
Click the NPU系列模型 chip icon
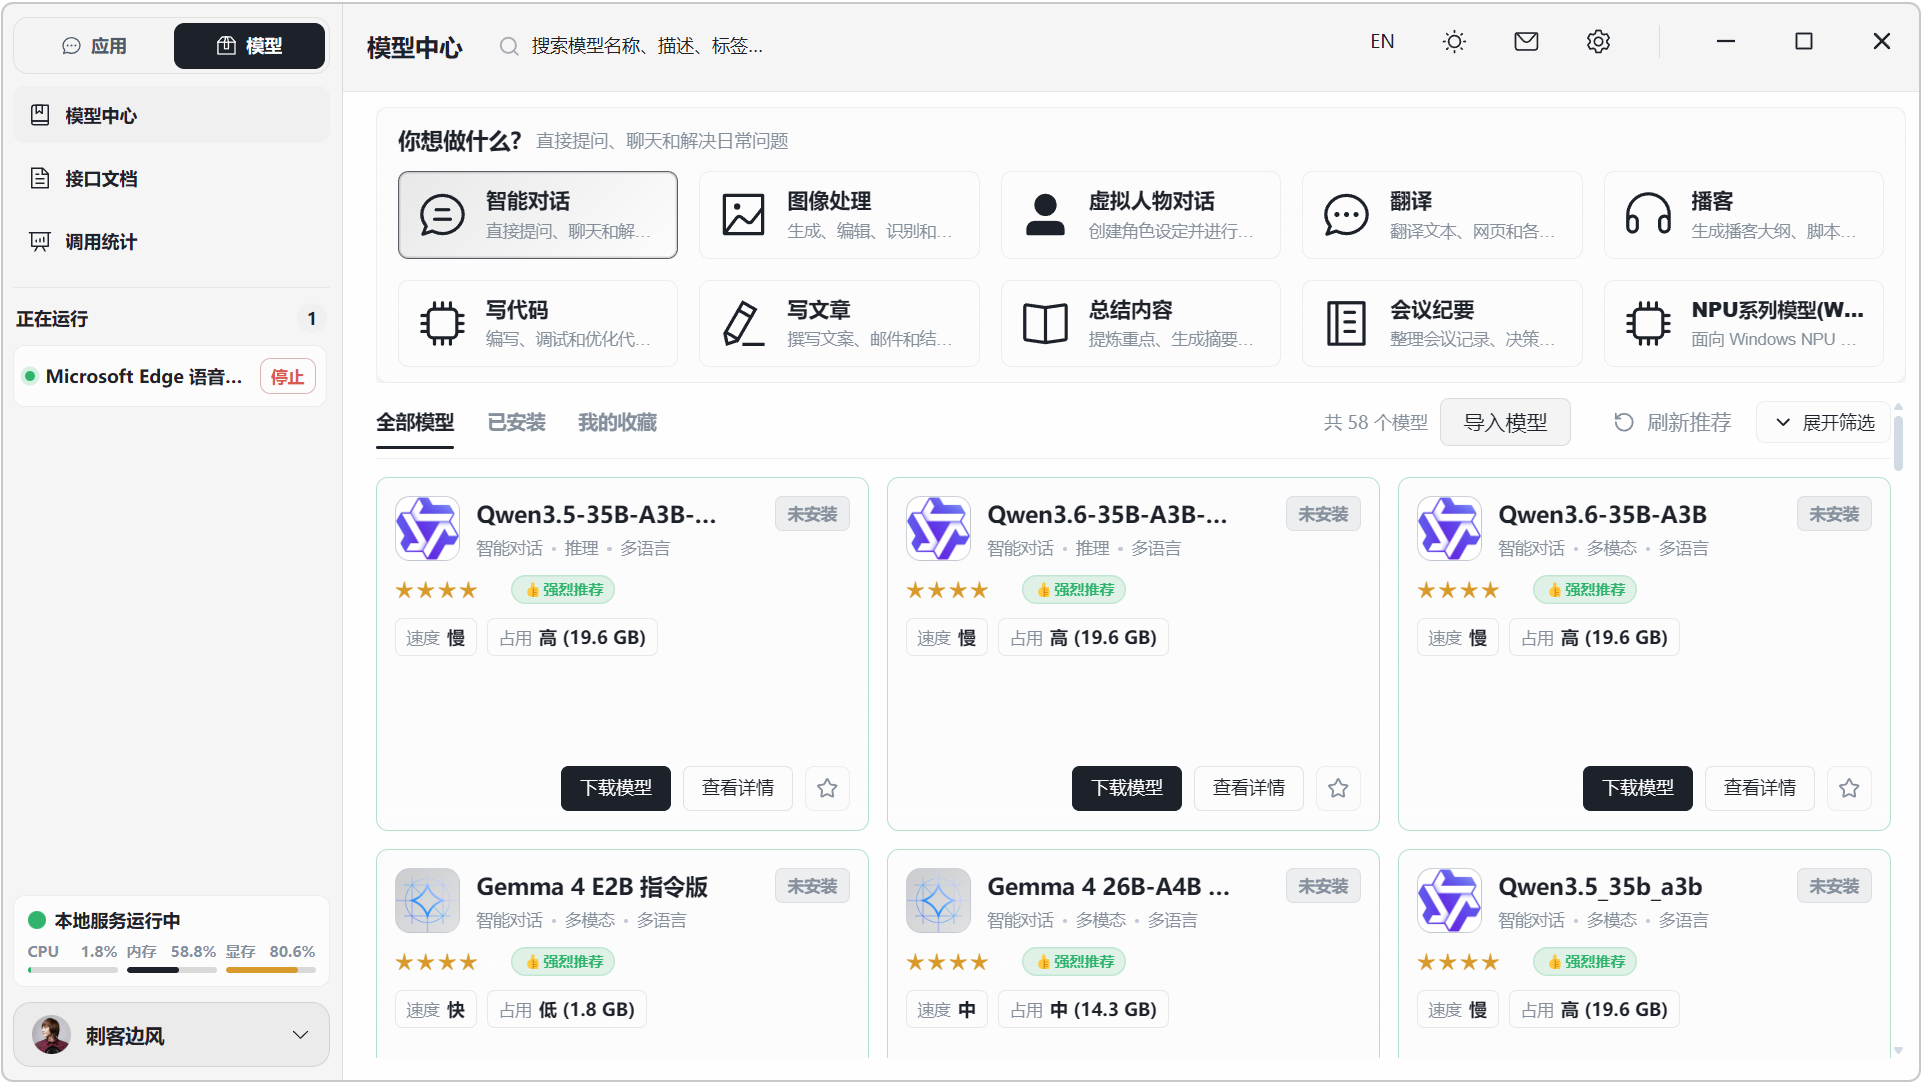pyautogui.click(x=1648, y=324)
